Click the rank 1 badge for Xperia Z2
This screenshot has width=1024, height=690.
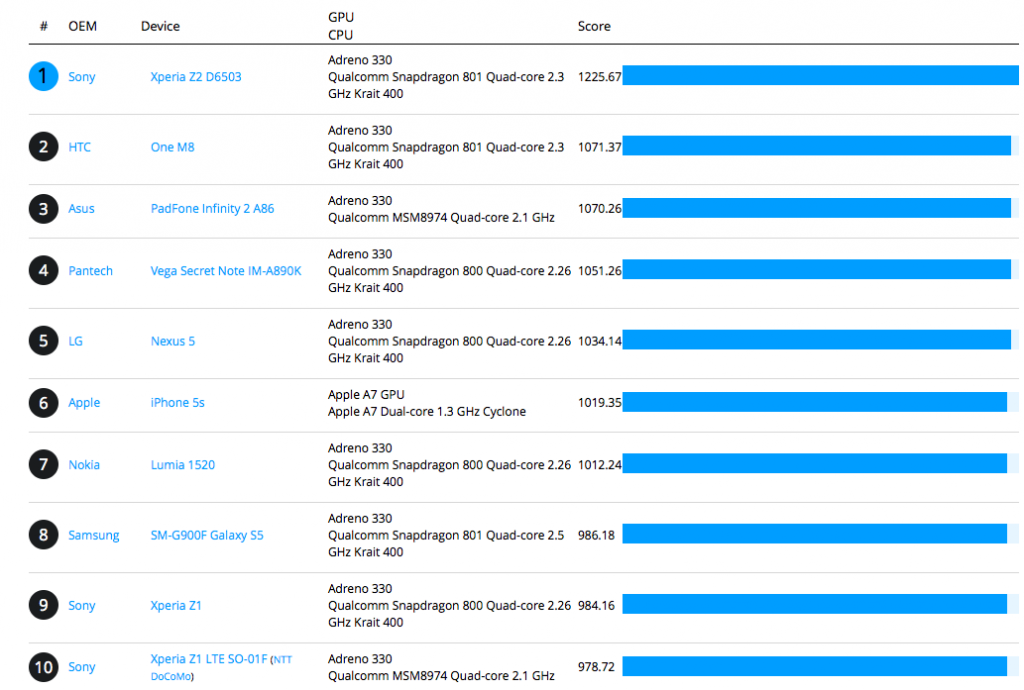pos(43,76)
